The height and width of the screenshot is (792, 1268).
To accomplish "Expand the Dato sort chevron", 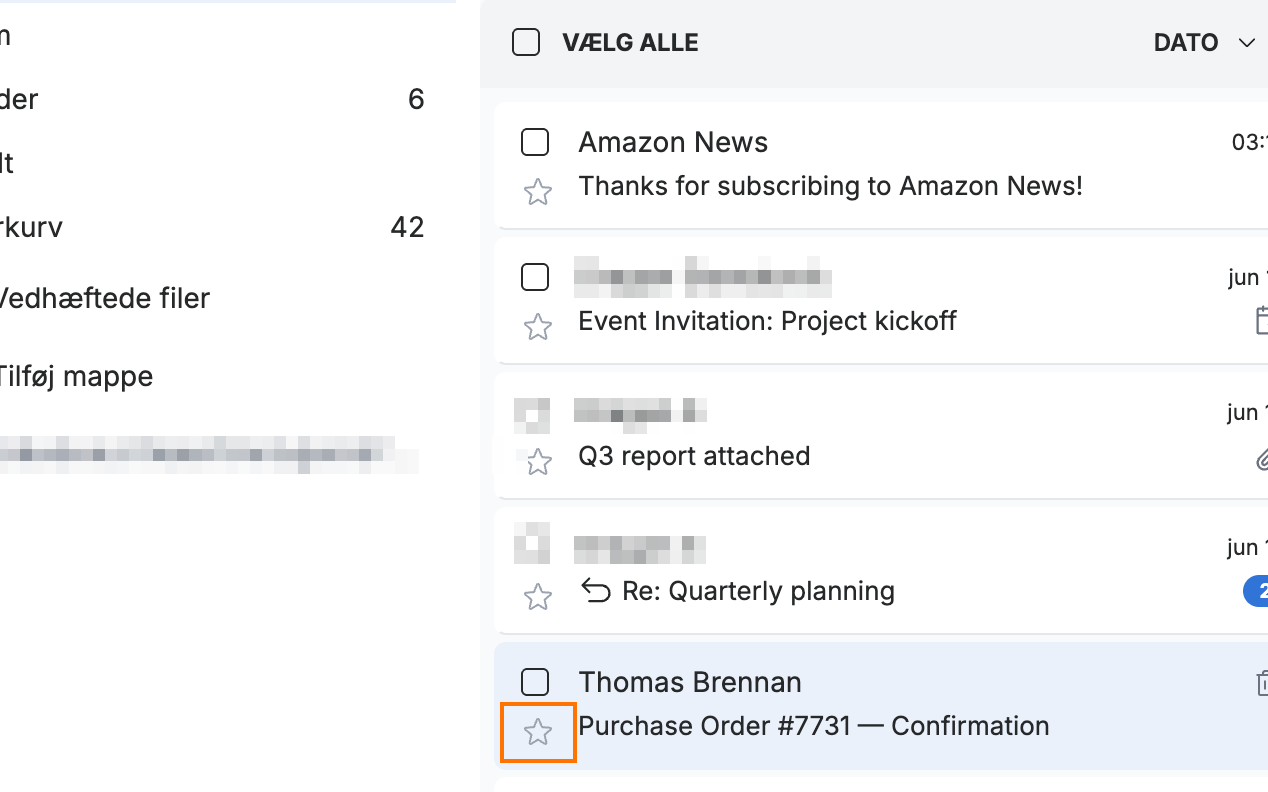I will click(x=1246, y=43).
